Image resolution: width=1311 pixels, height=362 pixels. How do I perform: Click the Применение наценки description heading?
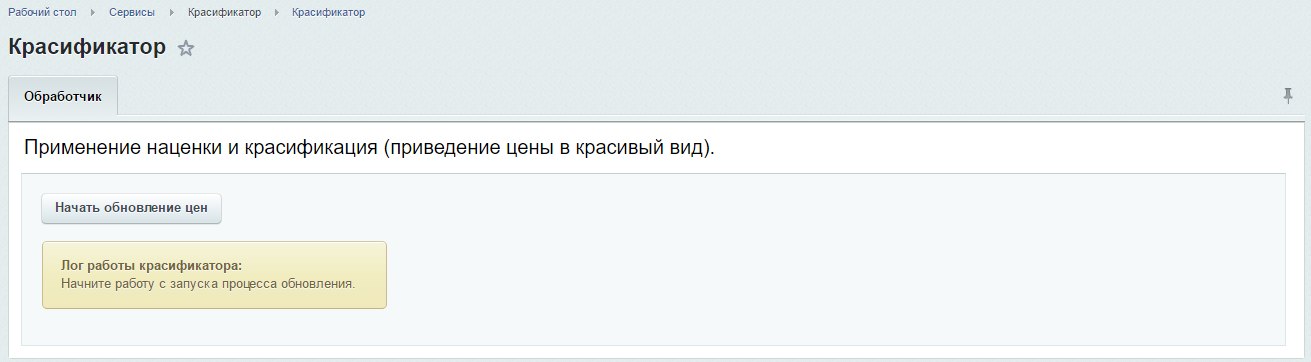click(x=369, y=148)
